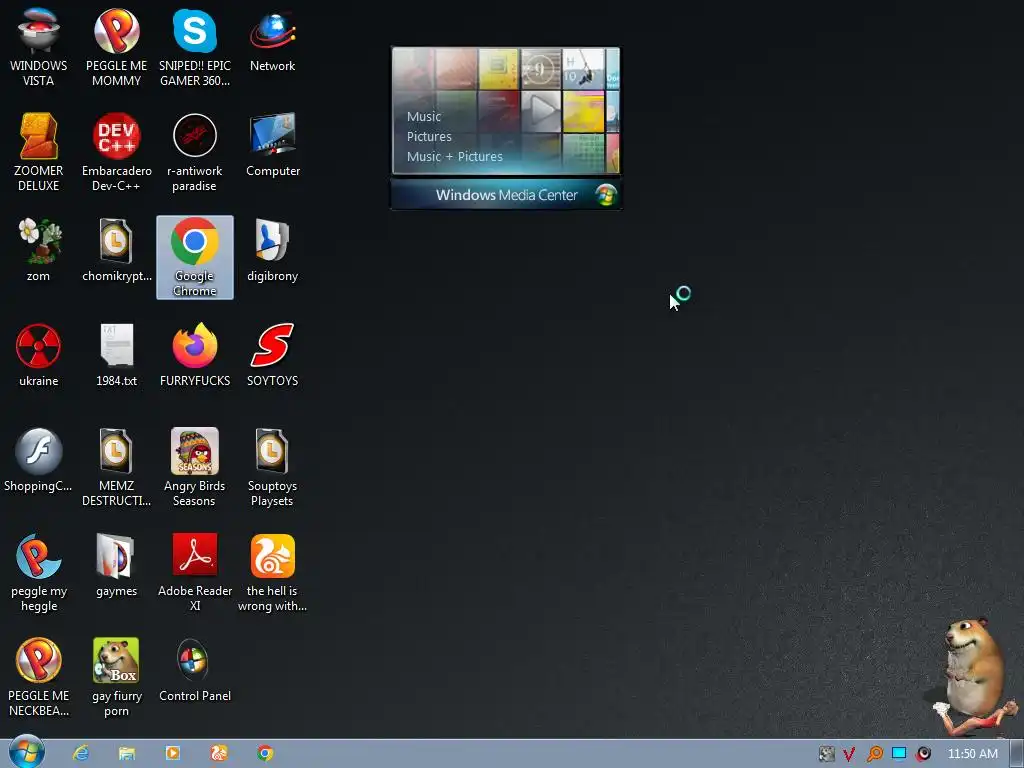Click the Chrome taskbar icon

click(265, 754)
